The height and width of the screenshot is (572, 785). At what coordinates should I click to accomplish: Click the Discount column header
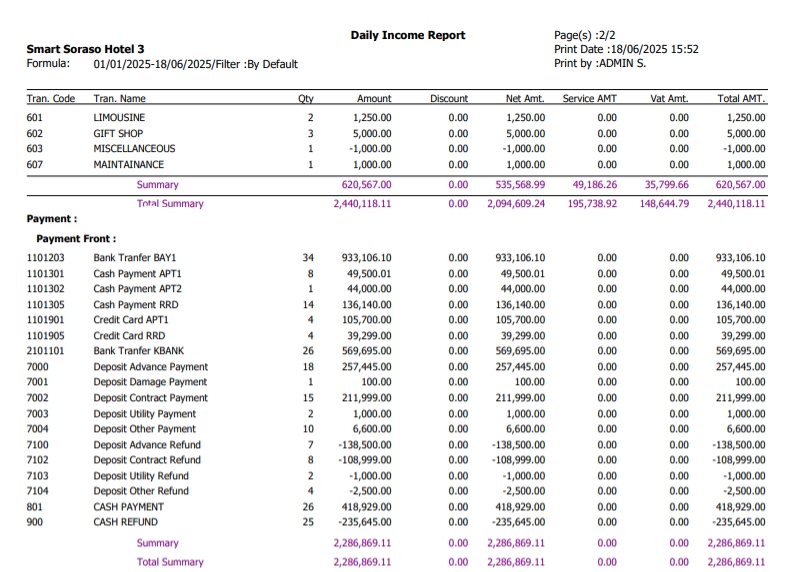448,99
